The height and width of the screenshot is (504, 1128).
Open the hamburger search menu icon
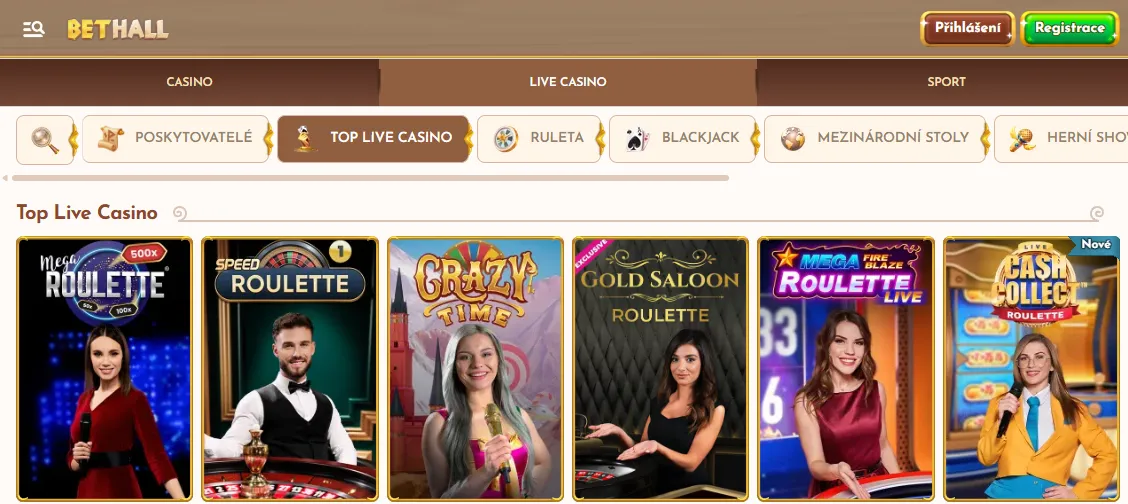tap(34, 29)
